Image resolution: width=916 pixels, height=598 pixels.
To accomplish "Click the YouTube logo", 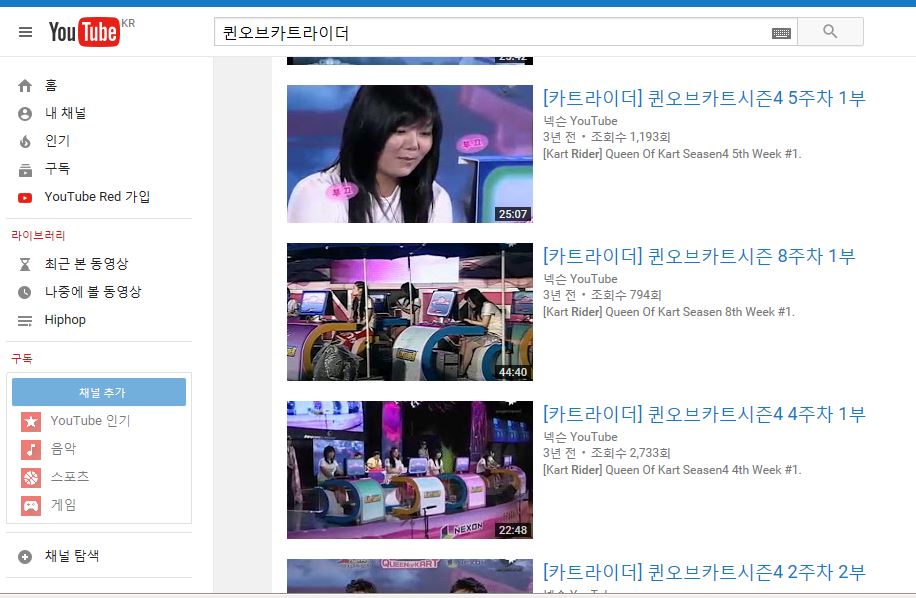I will [84, 32].
